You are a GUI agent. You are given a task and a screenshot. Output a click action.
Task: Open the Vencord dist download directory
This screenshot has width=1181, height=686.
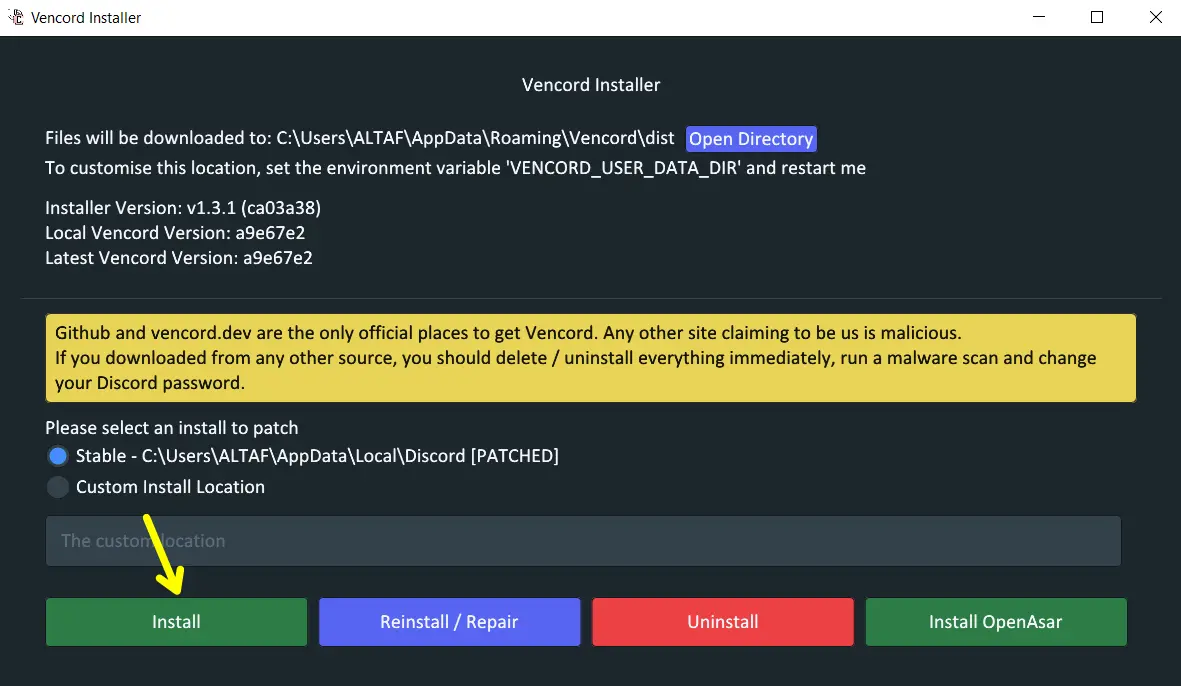coord(751,138)
